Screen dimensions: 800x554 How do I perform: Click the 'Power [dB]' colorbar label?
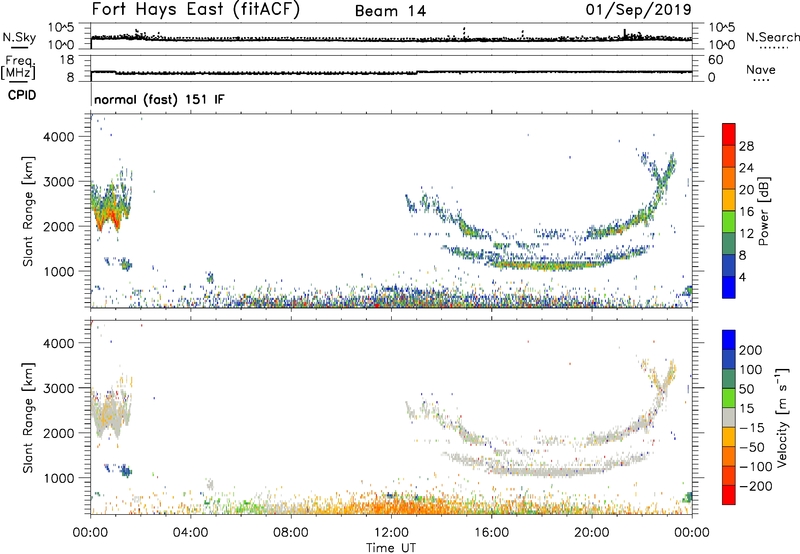pyautogui.click(x=764, y=211)
